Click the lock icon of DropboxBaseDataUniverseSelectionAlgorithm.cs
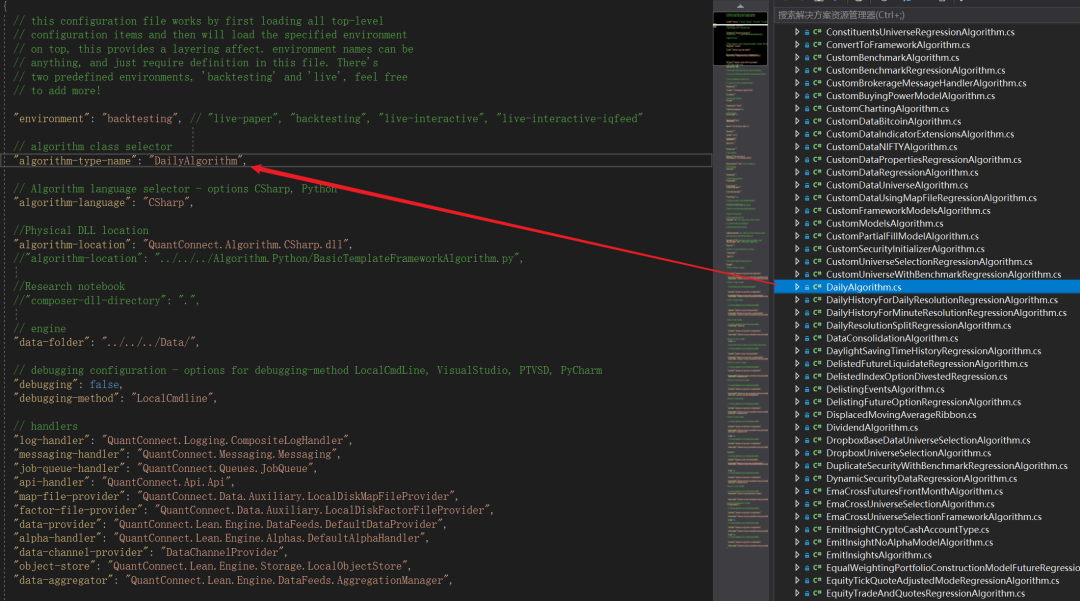This screenshot has height=601, width=1080. [x=807, y=441]
